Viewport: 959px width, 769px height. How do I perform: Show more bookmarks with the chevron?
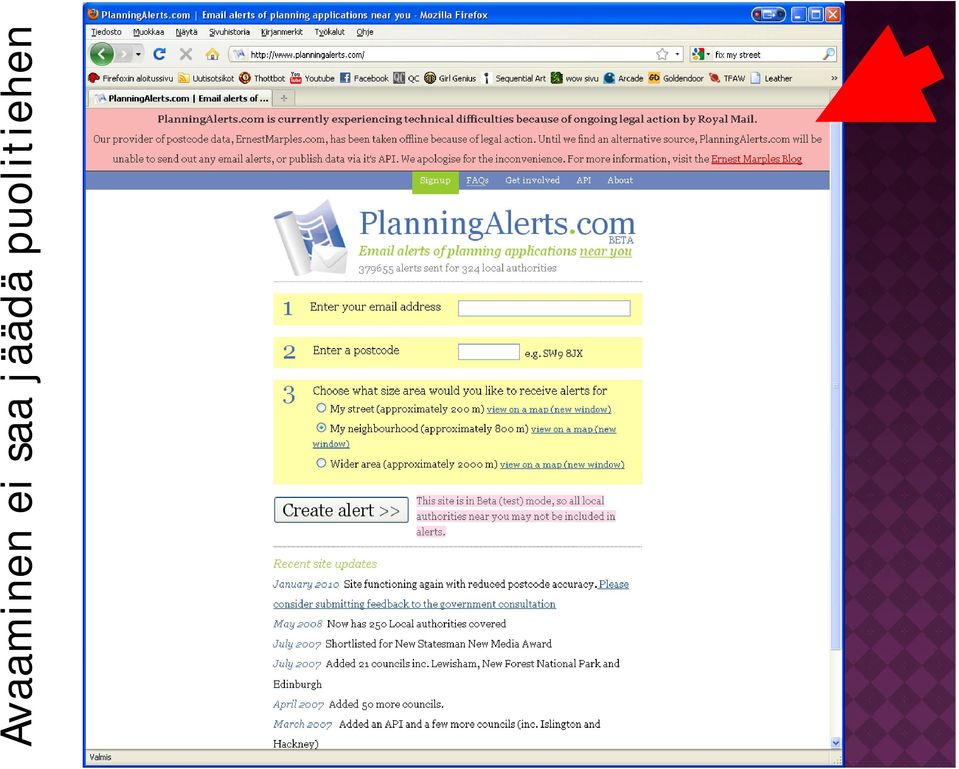click(x=834, y=78)
